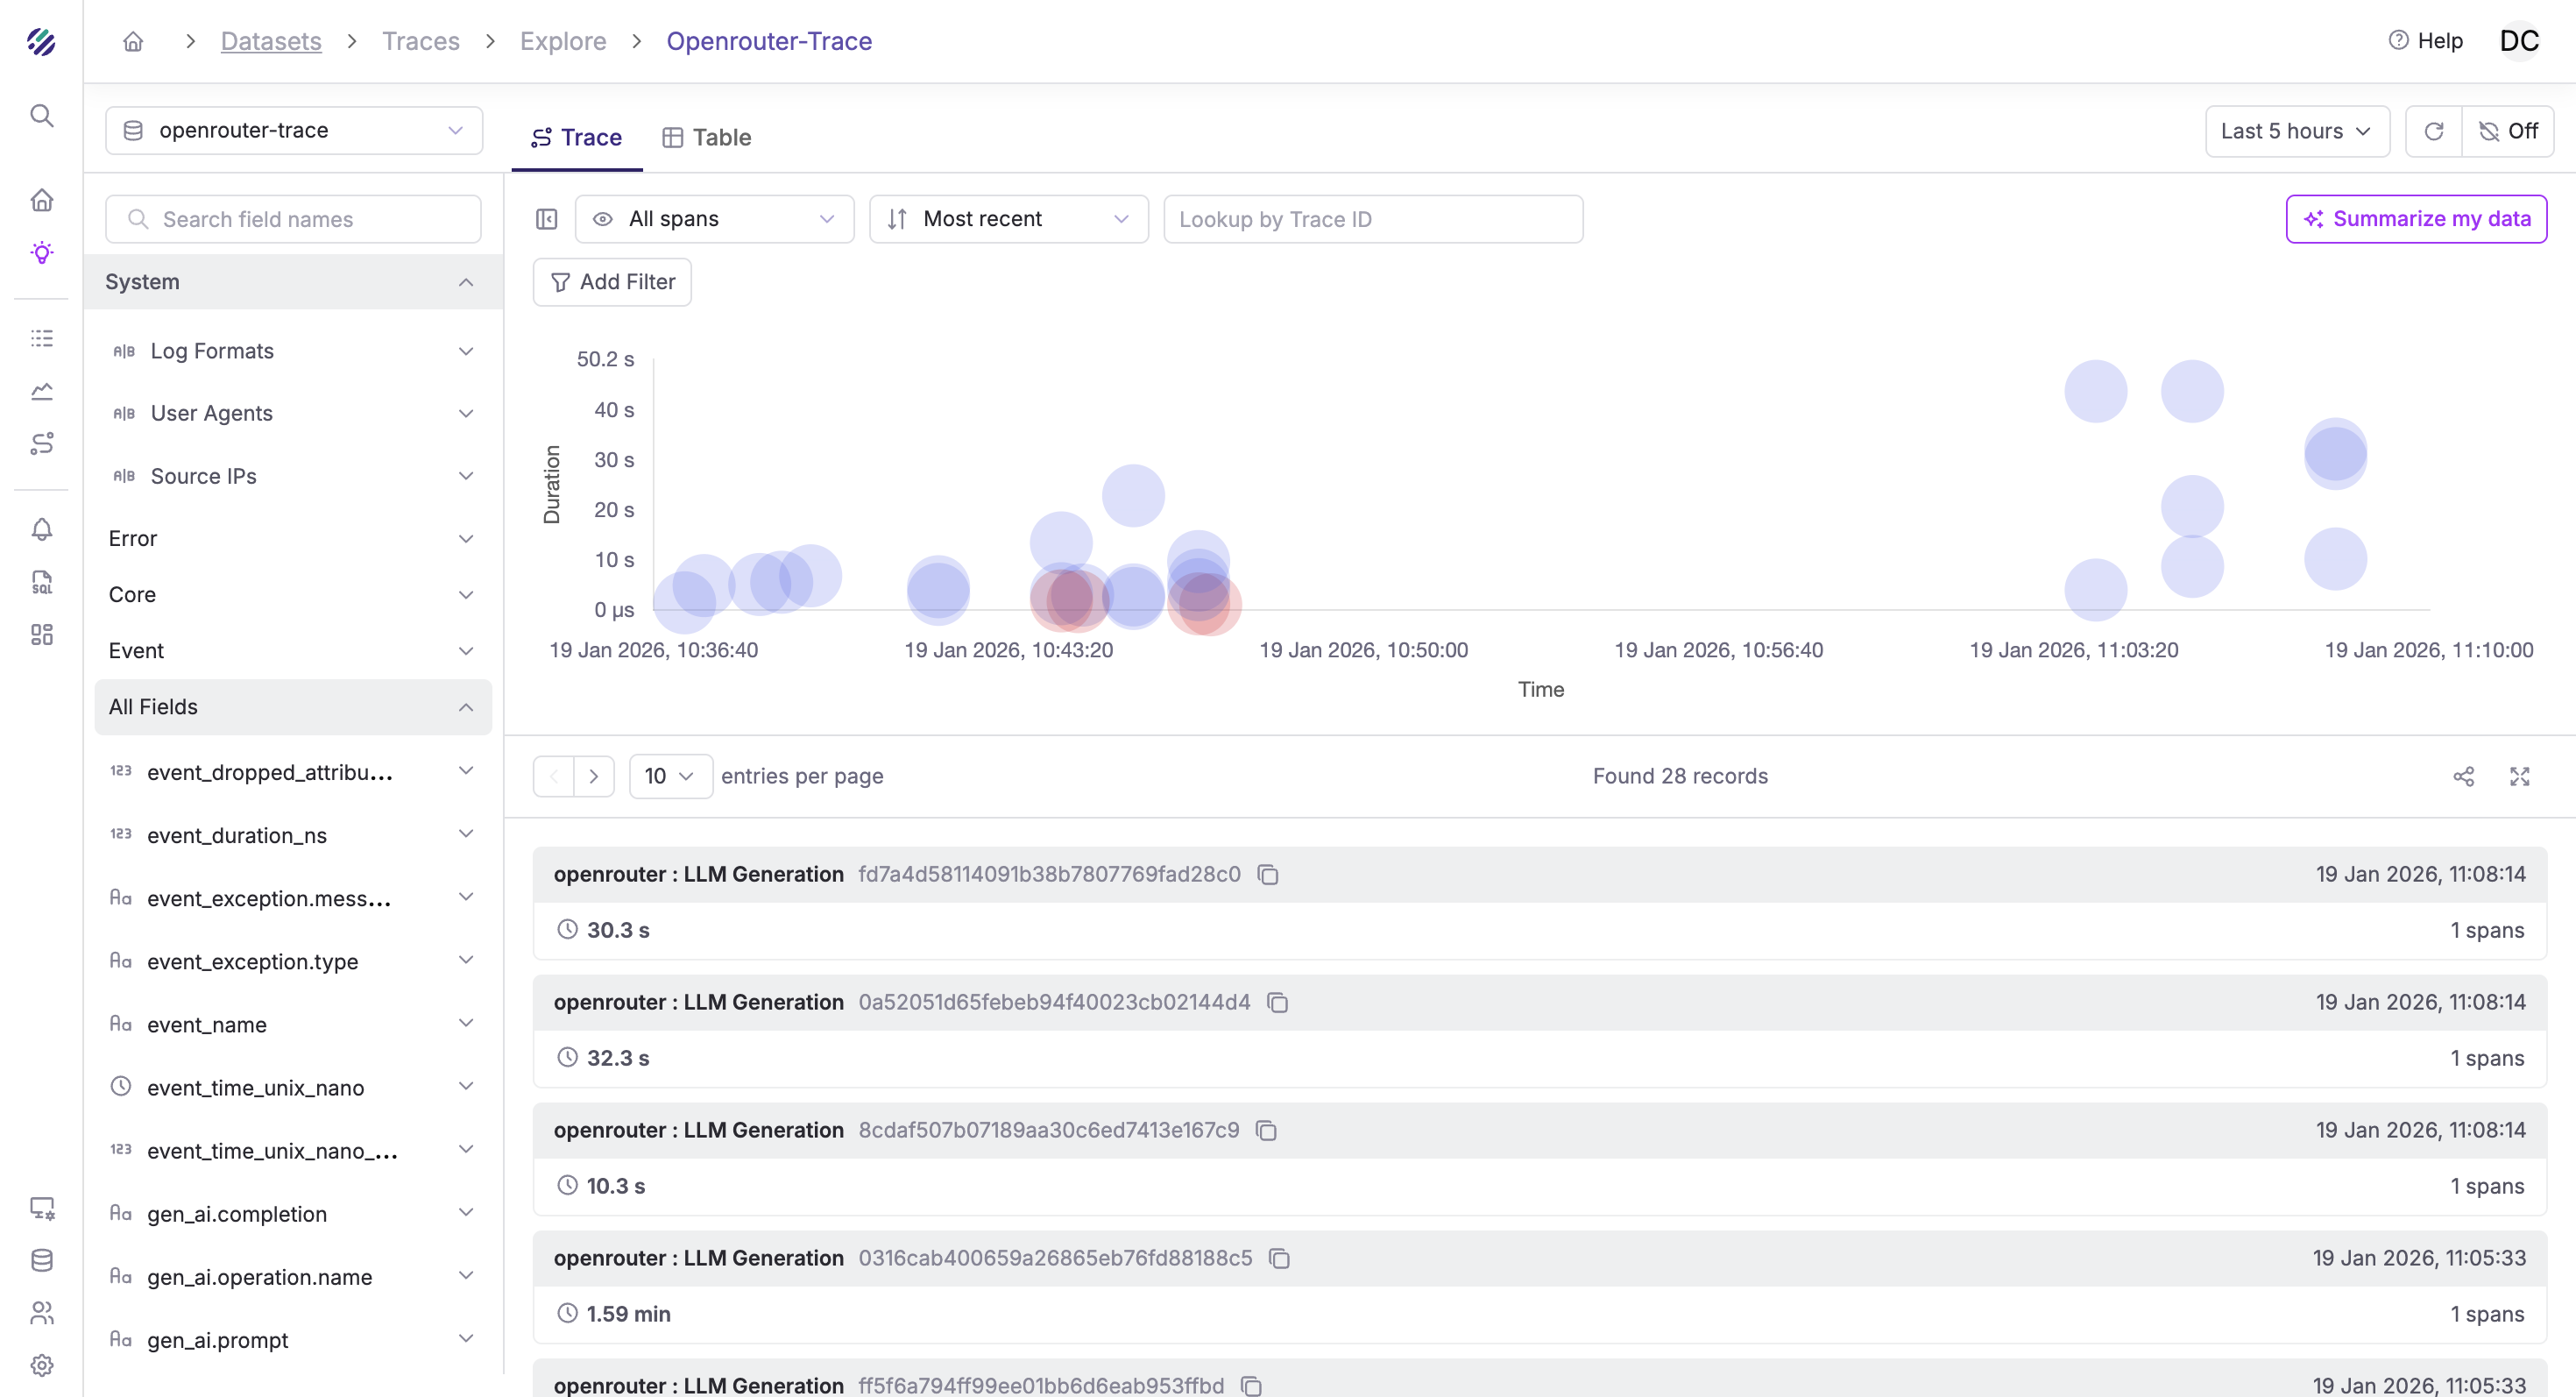Image resolution: width=2576 pixels, height=1397 pixels.
Task: Click the Lookup by Trace ID field
Action: pyautogui.click(x=1372, y=219)
